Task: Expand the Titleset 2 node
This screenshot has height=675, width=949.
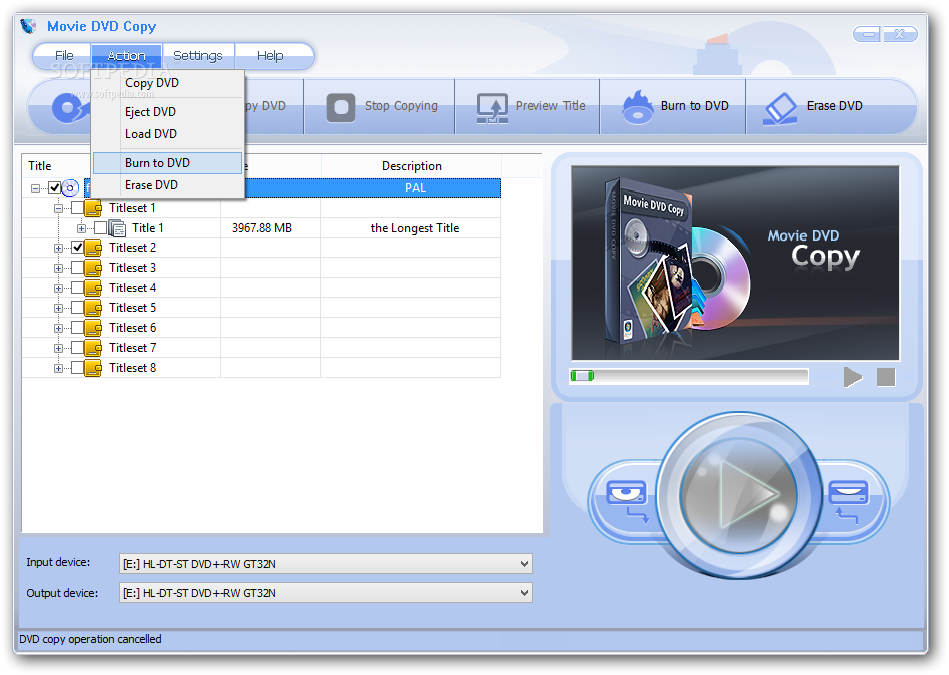Action: [x=58, y=248]
